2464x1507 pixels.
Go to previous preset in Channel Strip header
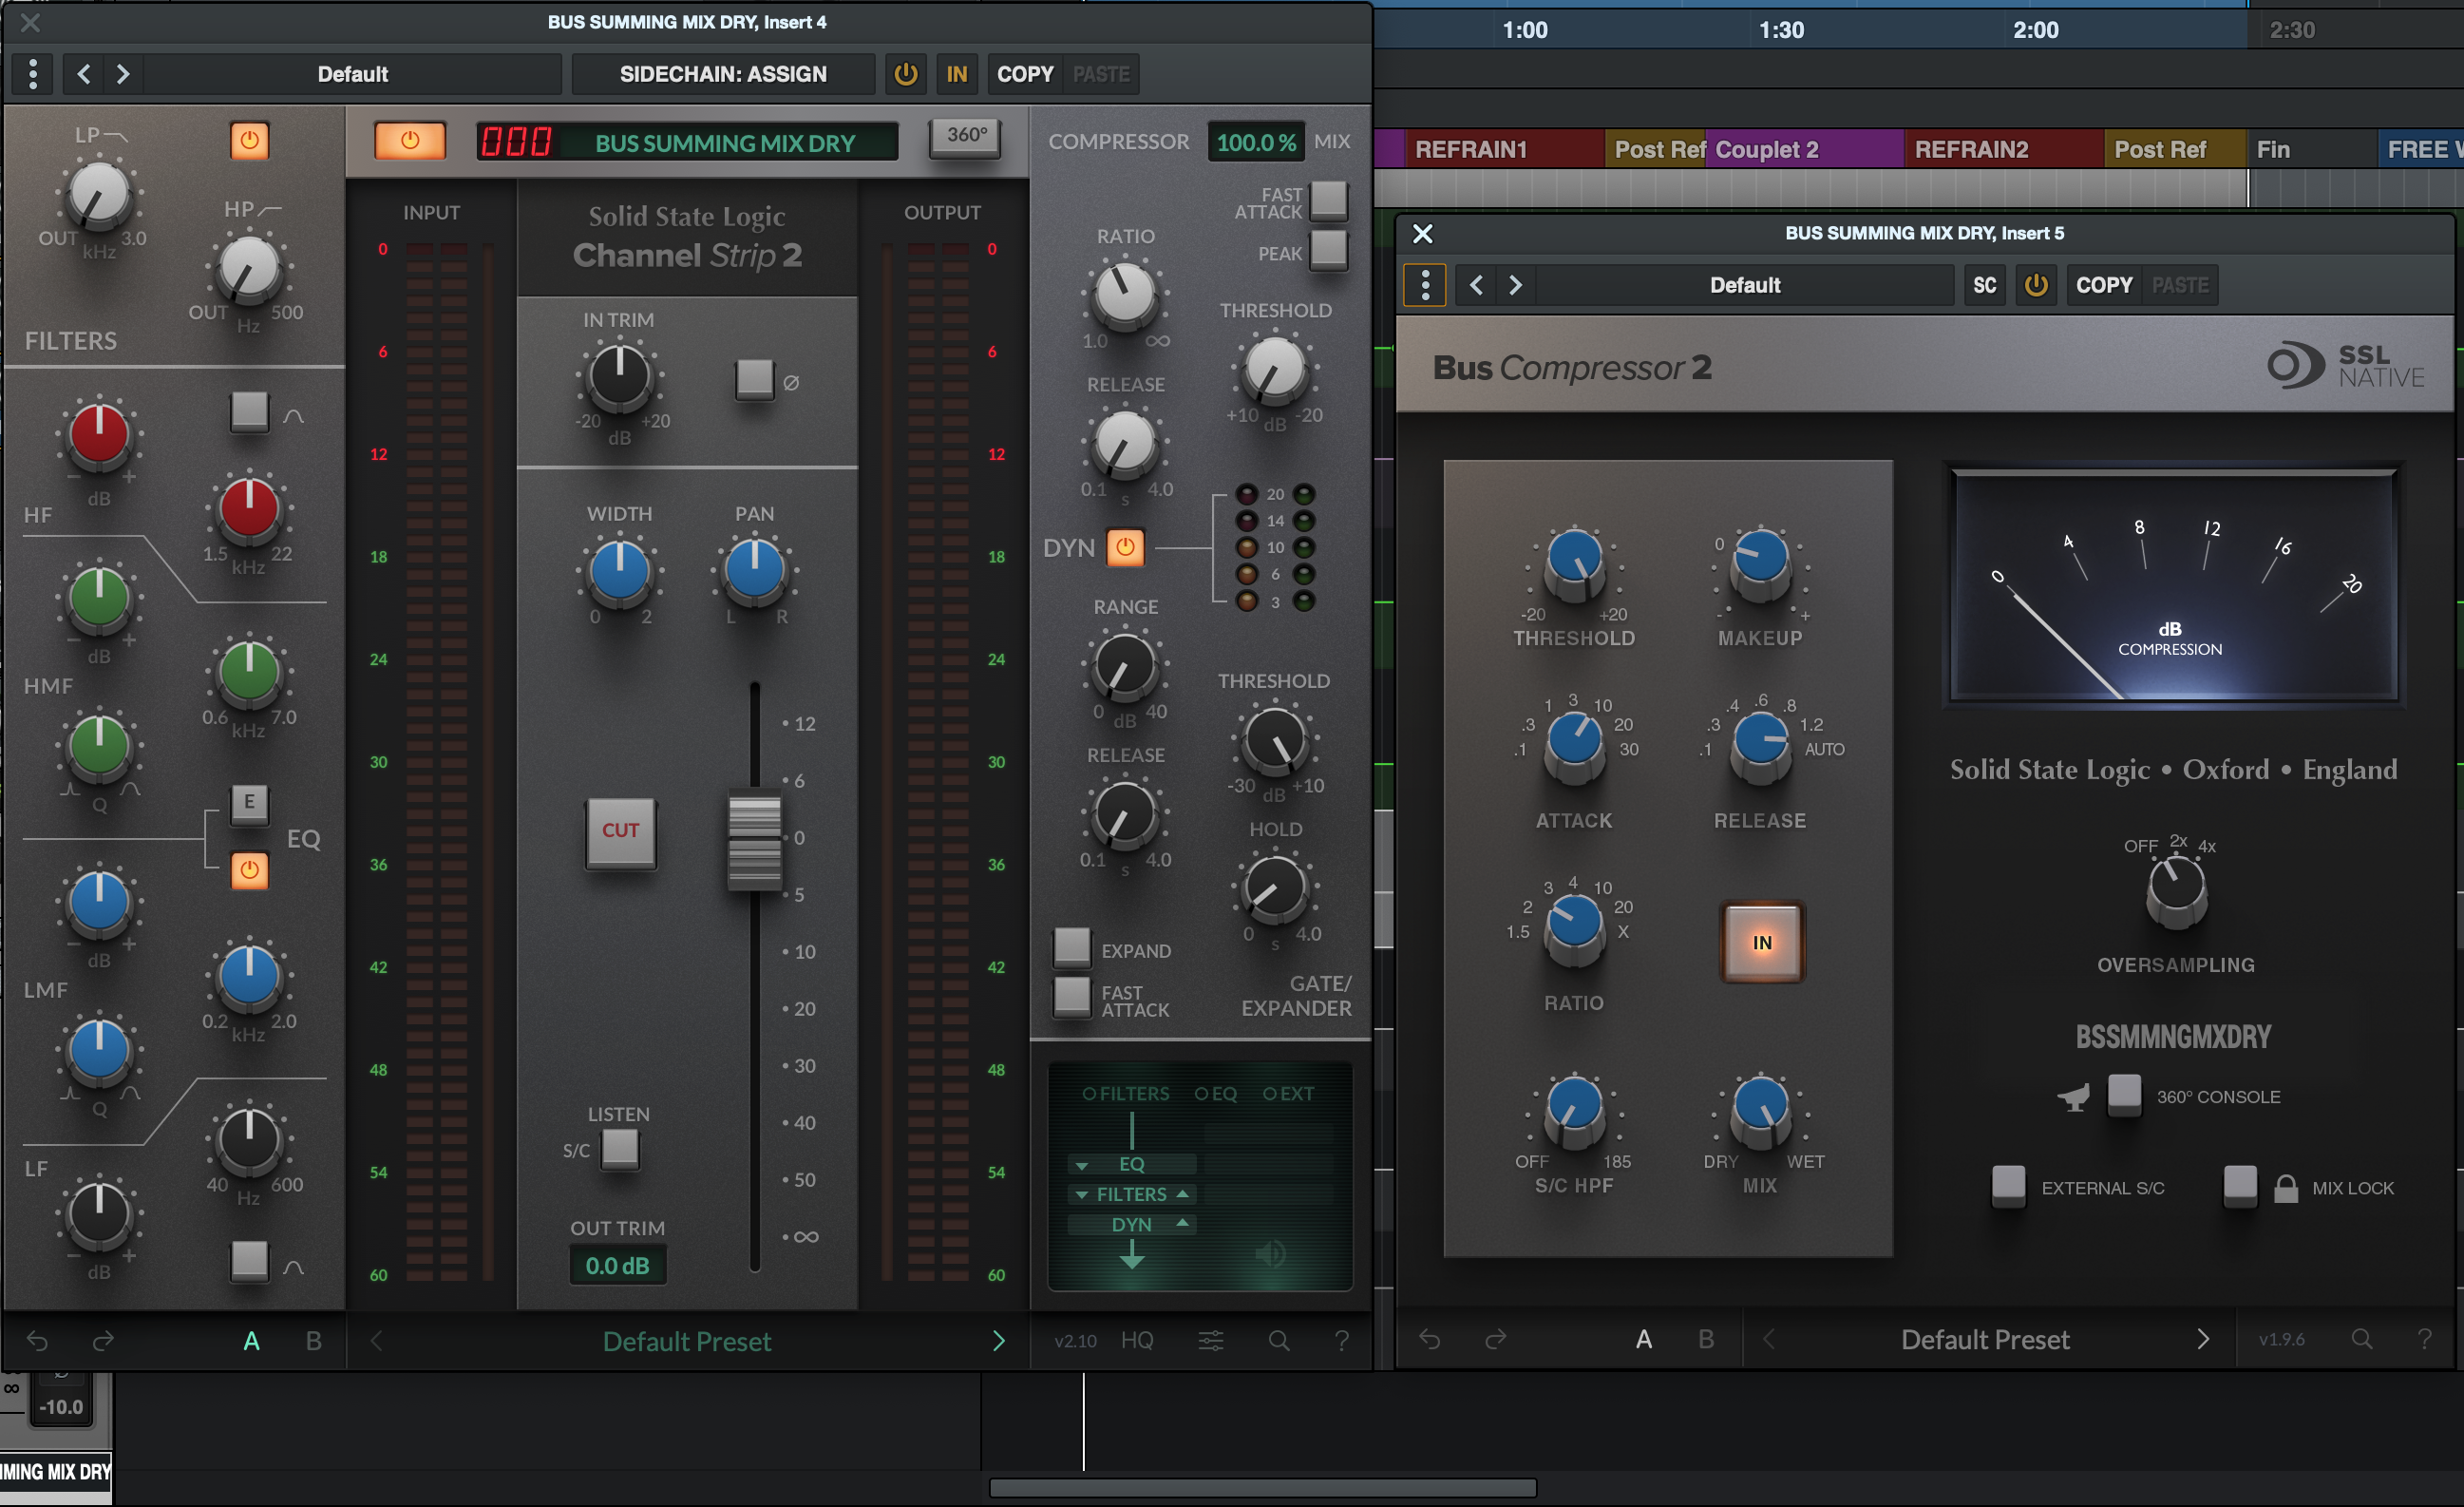84,74
